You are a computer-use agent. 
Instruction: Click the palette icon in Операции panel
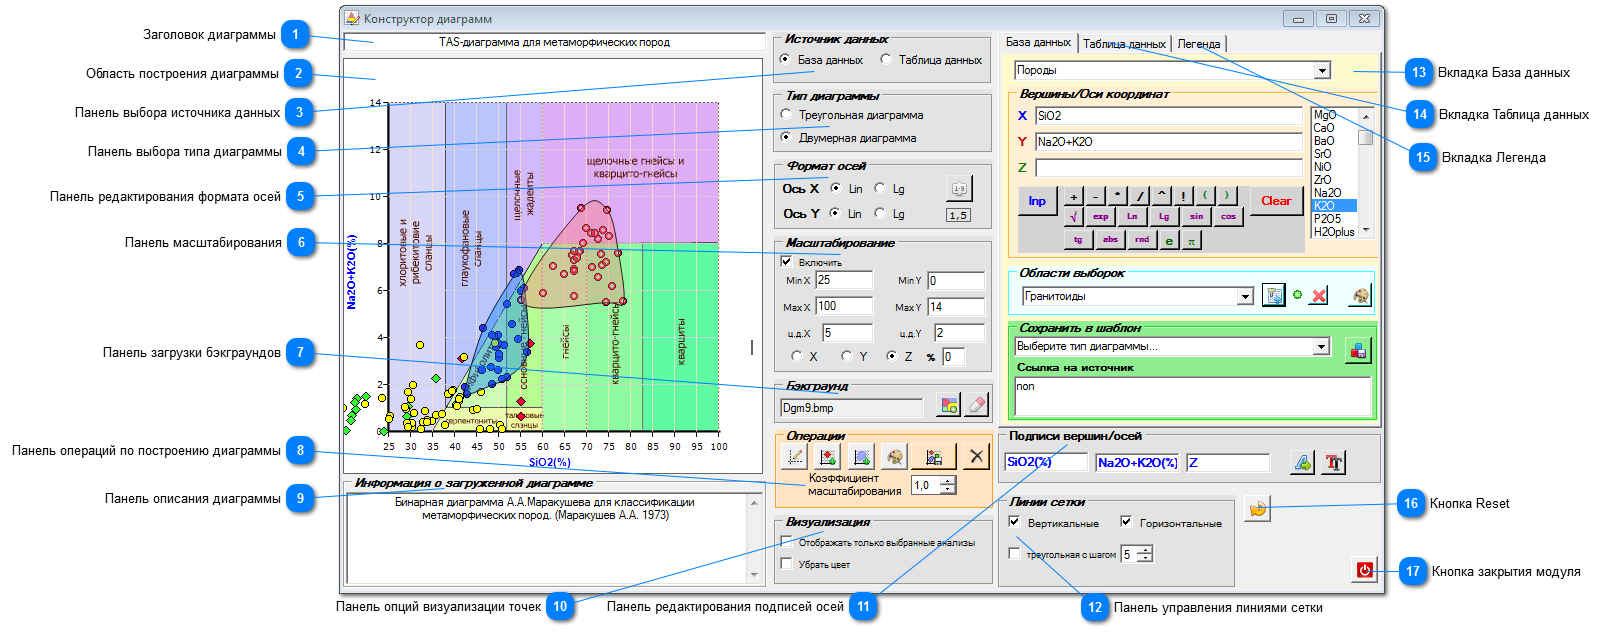pyautogui.click(x=894, y=457)
